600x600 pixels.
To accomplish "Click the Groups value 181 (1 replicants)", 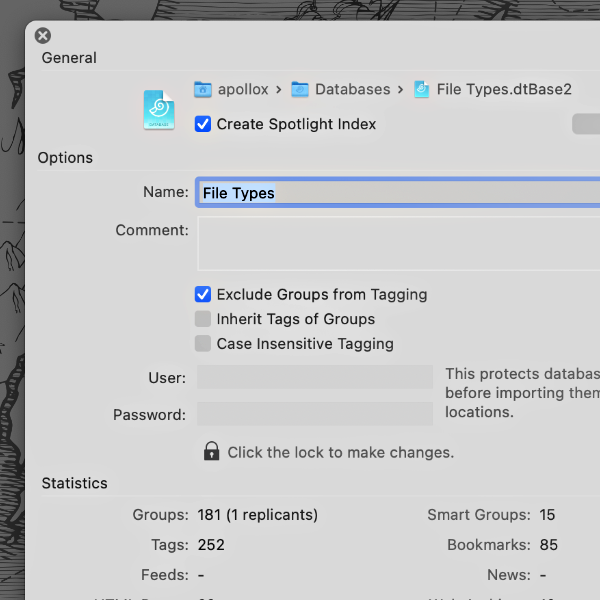I will pyautogui.click(x=258, y=515).
